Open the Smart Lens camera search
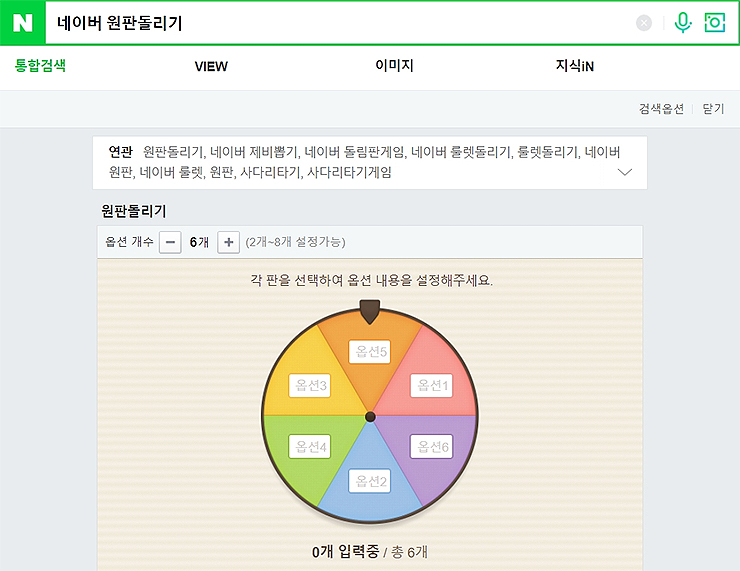 tap(715, 22)
